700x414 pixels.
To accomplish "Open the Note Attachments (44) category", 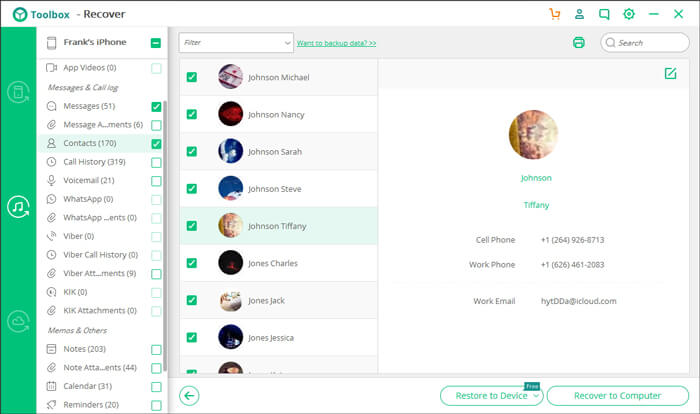I will pos(100,368).
